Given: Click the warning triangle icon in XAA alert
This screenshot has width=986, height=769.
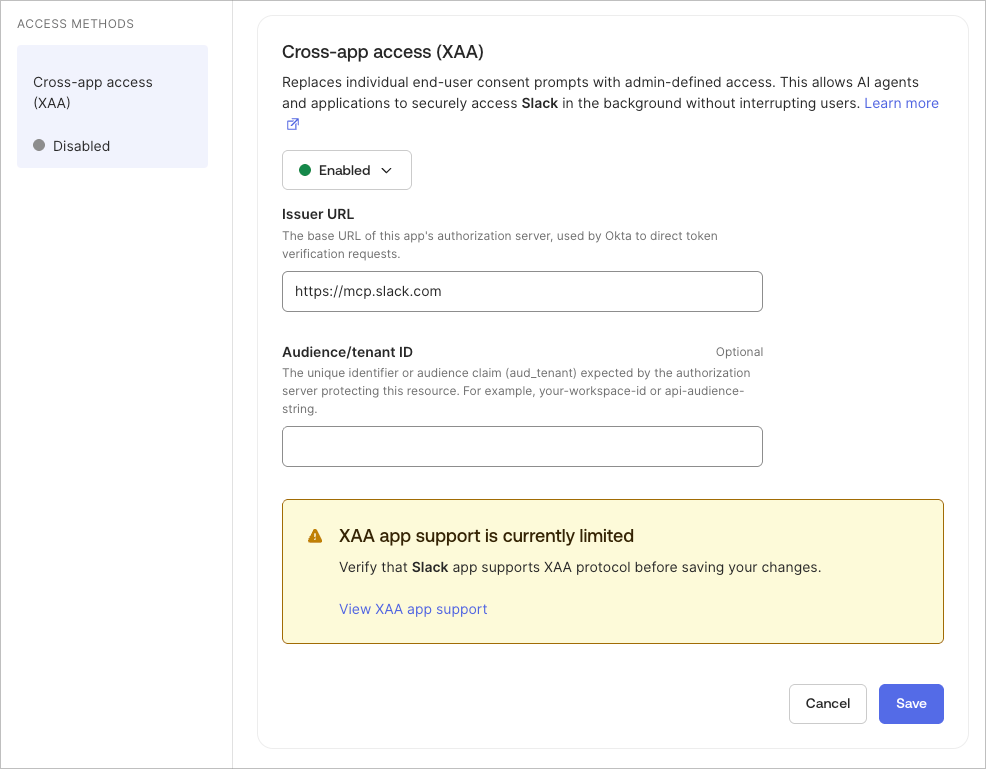Looking at the screenshot, I should (x=315, y=536).
